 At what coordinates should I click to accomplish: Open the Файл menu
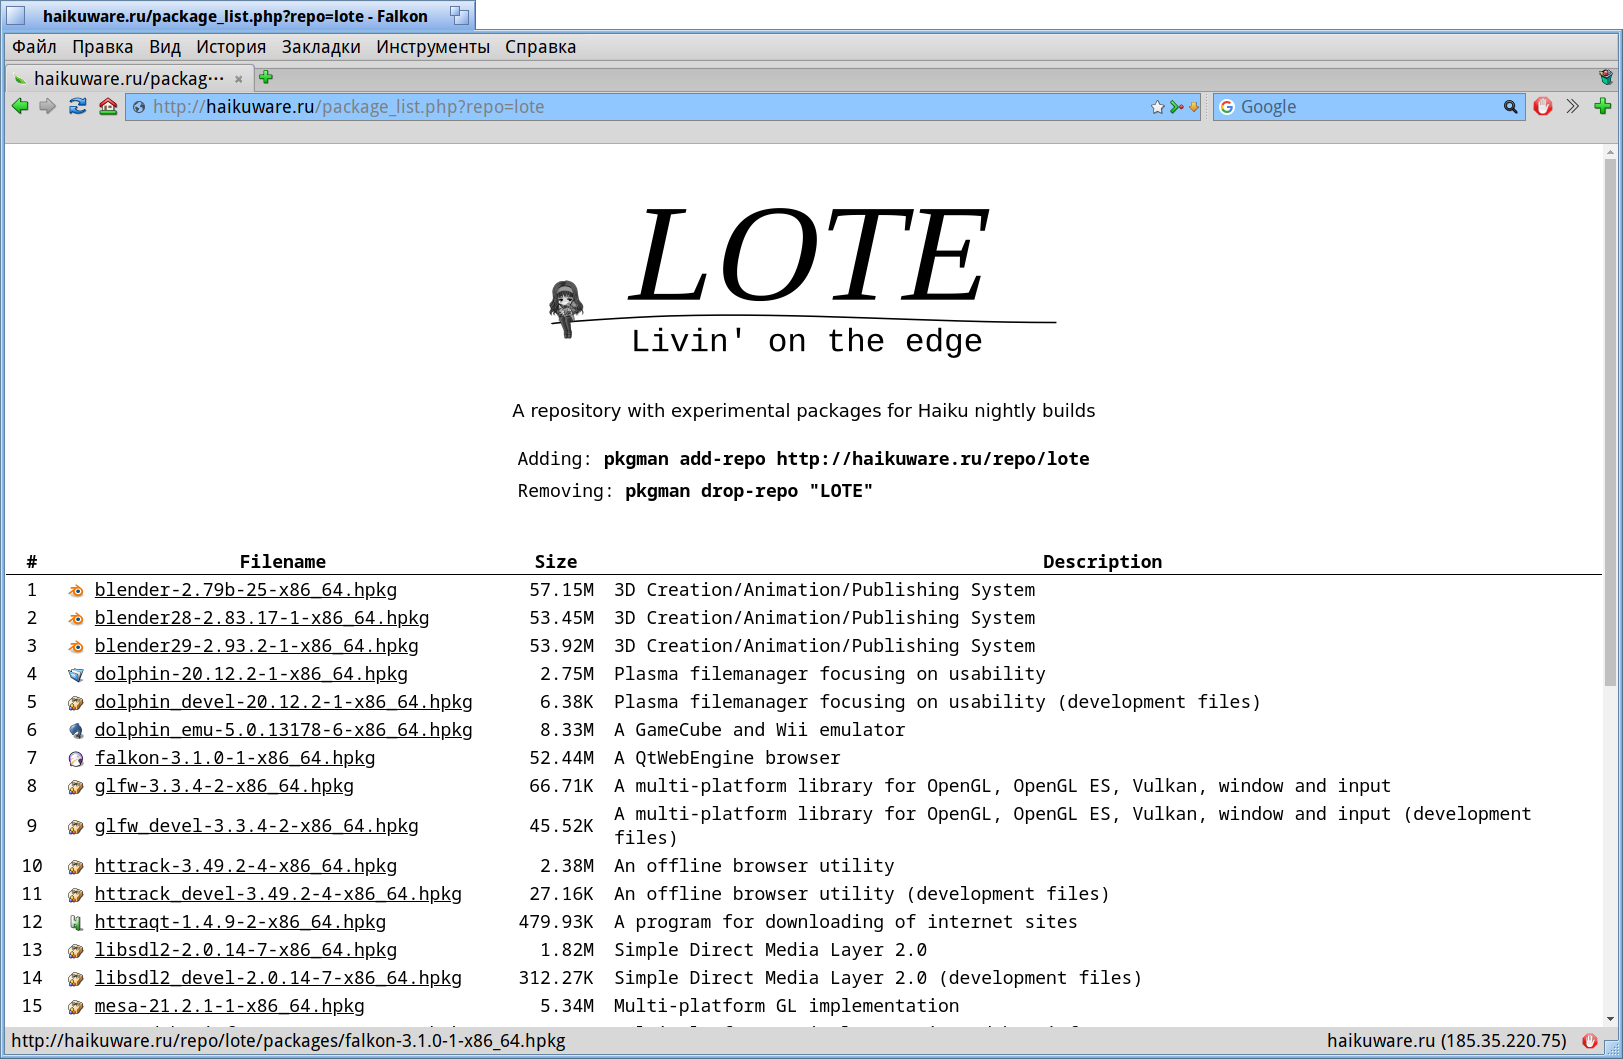click(x=34, y=47)
